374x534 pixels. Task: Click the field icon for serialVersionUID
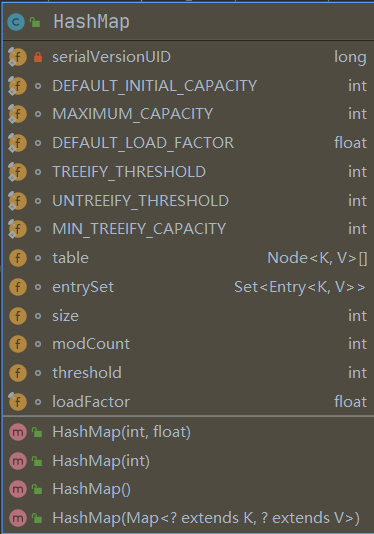(x=17, y=57)
